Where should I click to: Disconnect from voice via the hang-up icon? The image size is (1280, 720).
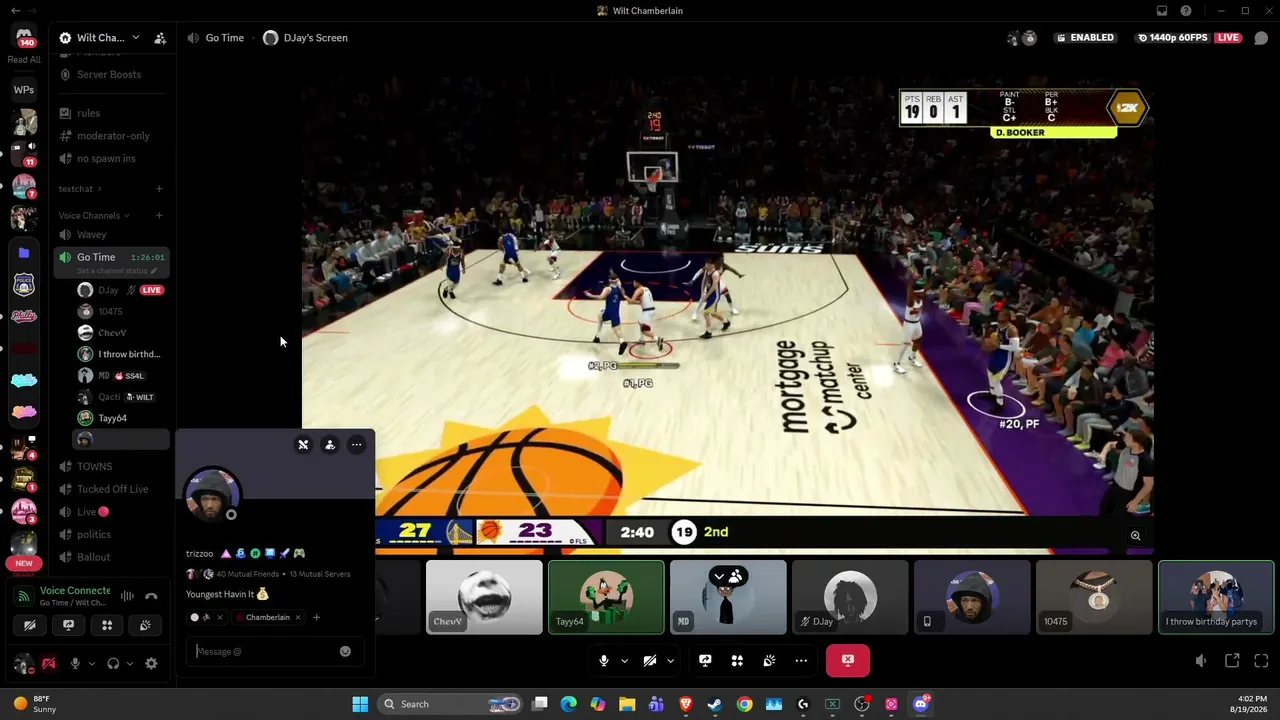(x=151, y=596)
